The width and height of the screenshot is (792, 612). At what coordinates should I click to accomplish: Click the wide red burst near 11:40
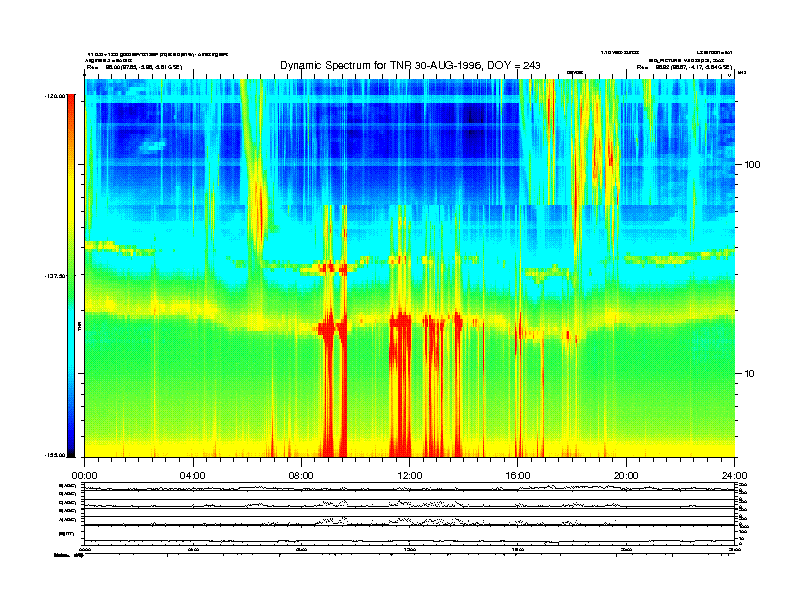400,384
